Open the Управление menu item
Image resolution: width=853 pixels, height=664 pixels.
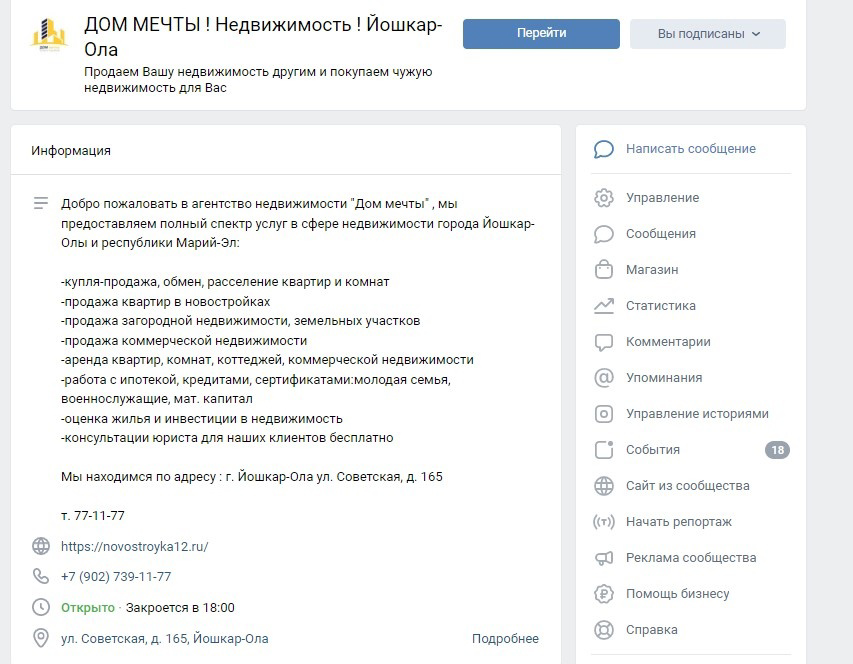(x=662, y=198)
